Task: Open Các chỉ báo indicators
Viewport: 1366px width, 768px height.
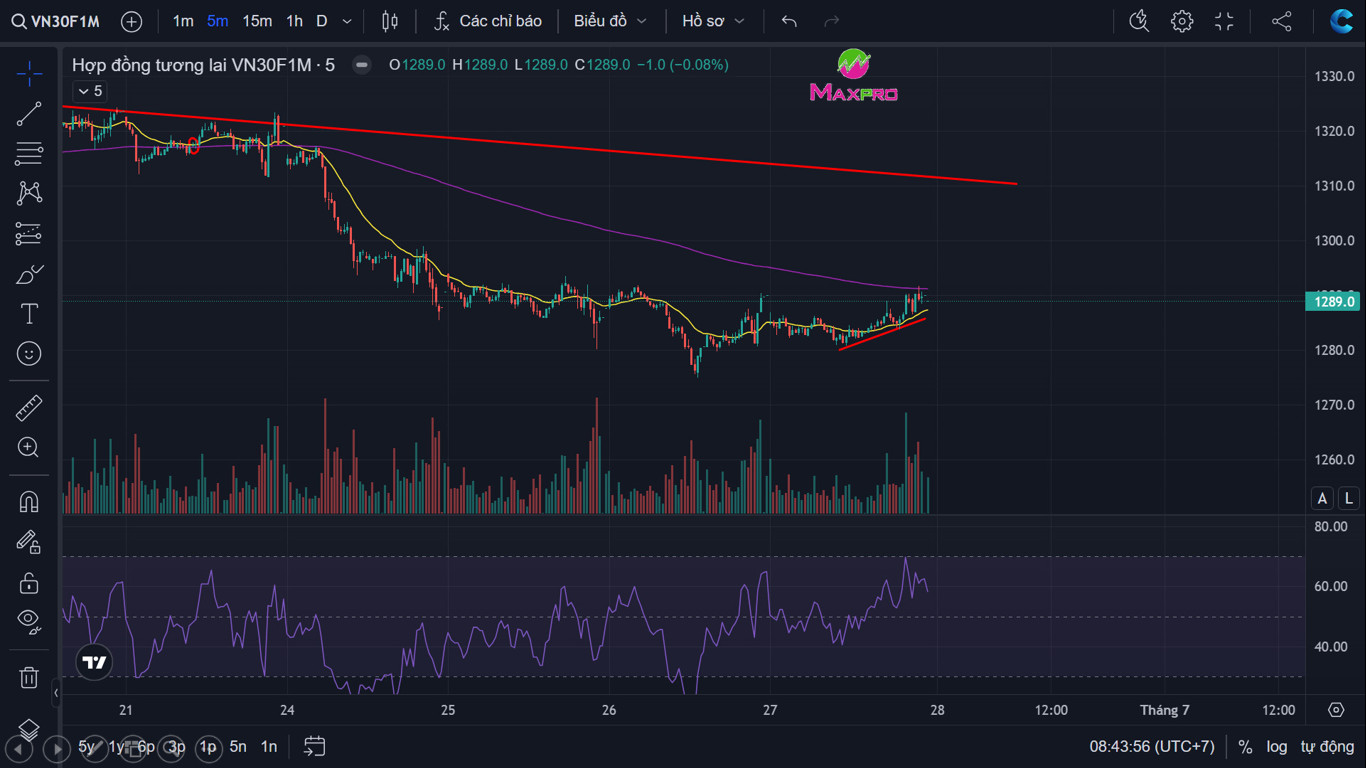Action: click(x=488, y=21)
